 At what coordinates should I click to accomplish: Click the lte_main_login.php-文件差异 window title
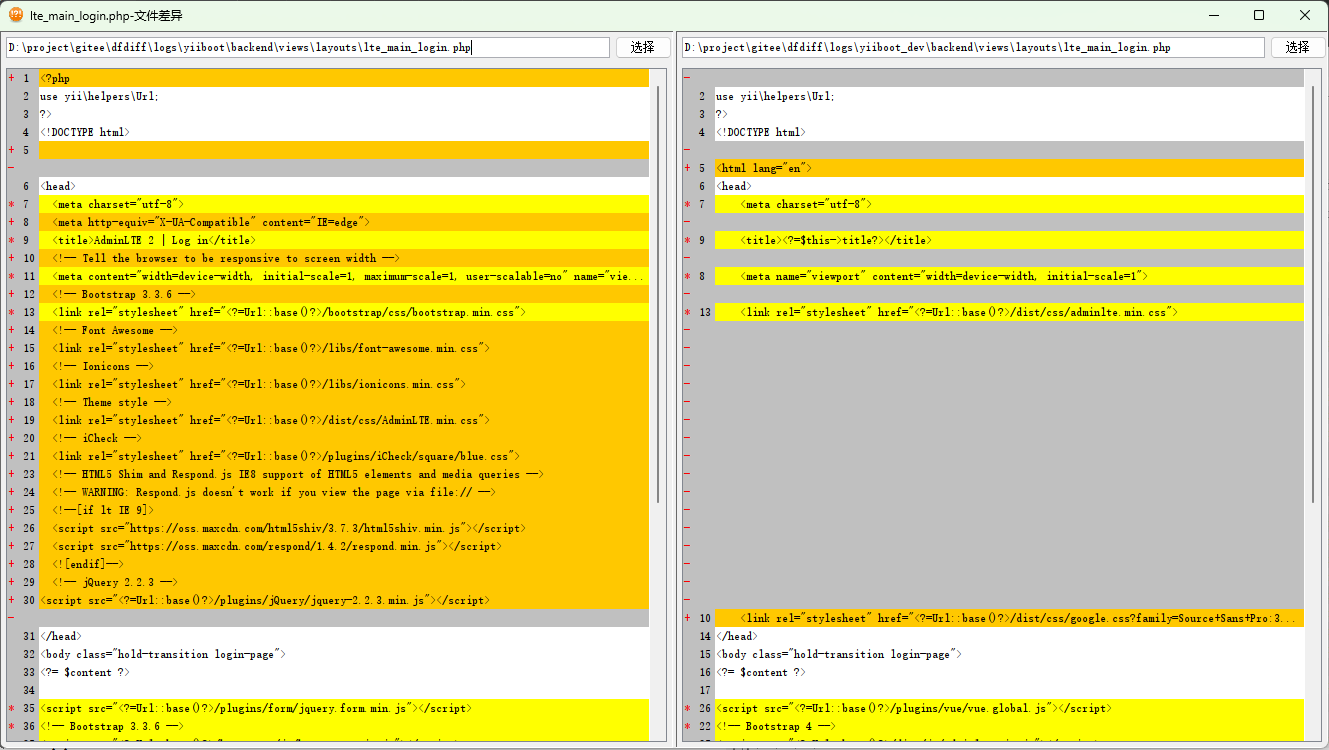pyautogui.click(x=107, y=16)
